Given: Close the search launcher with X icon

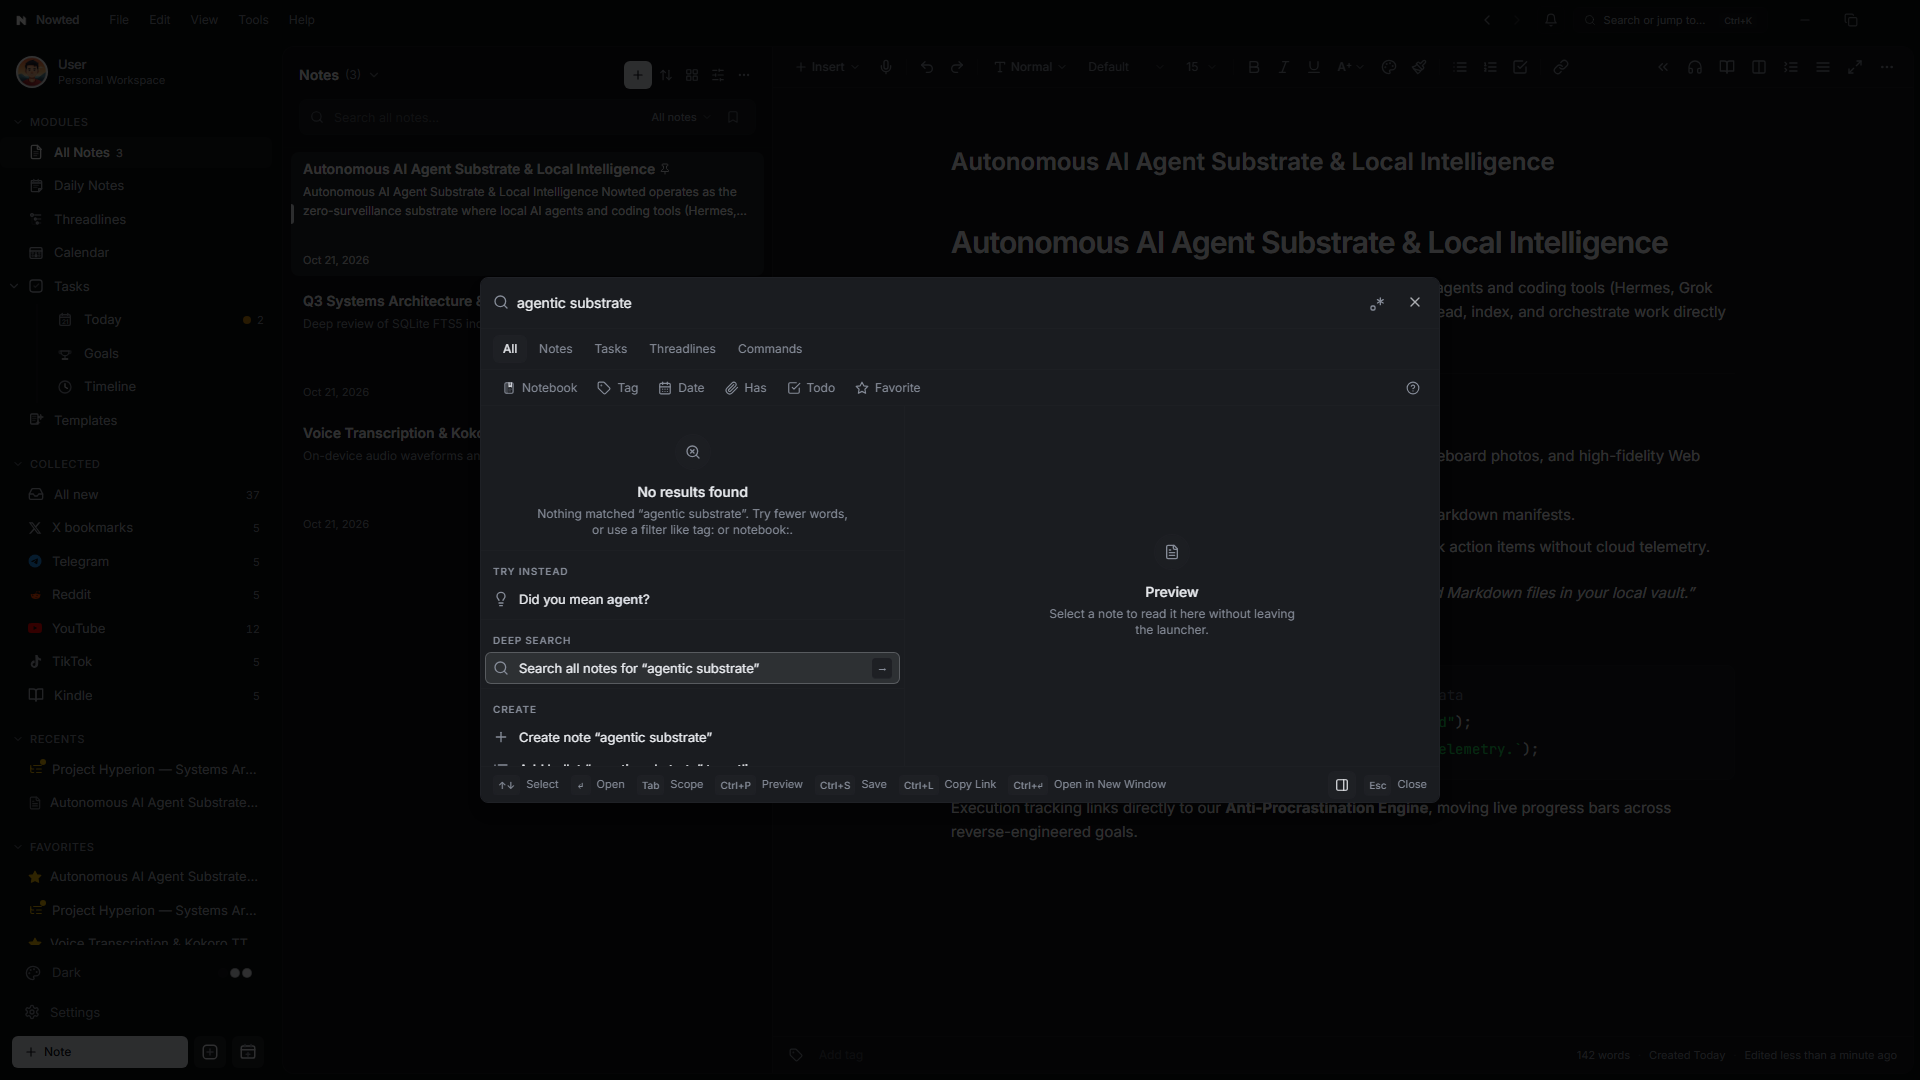Looking at the screenshot, I should [x=1414, y=302].
